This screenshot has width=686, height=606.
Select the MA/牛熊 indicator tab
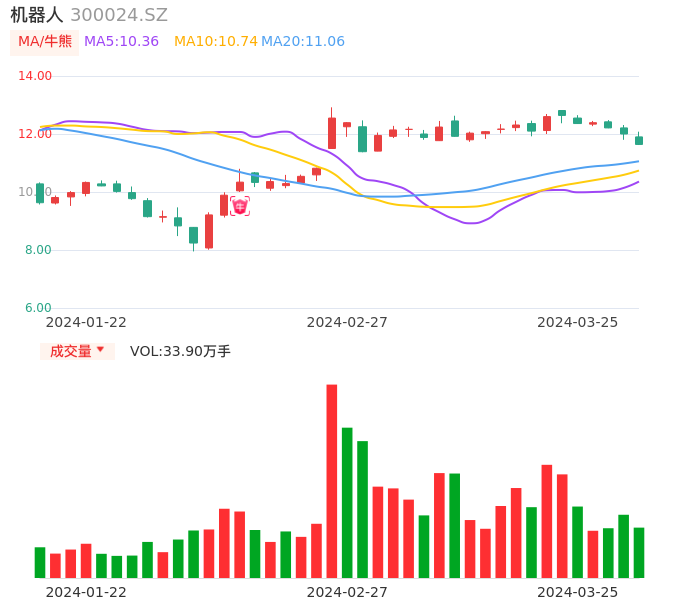[44, 42]
